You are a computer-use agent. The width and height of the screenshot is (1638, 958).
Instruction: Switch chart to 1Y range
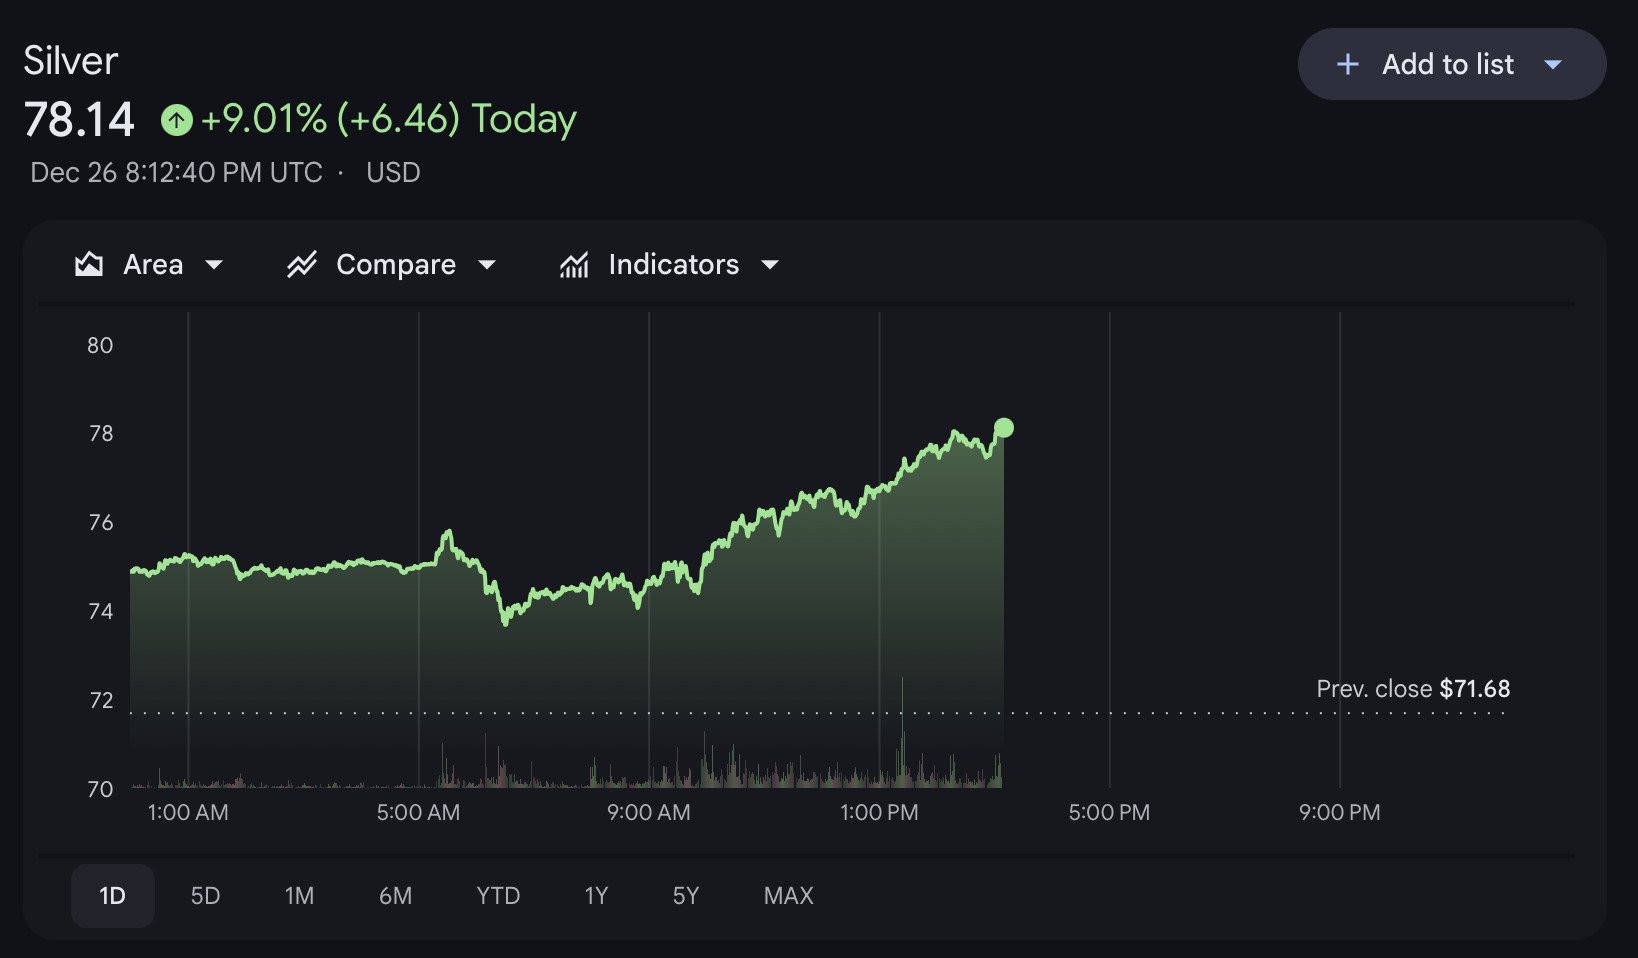pos(596,896)
